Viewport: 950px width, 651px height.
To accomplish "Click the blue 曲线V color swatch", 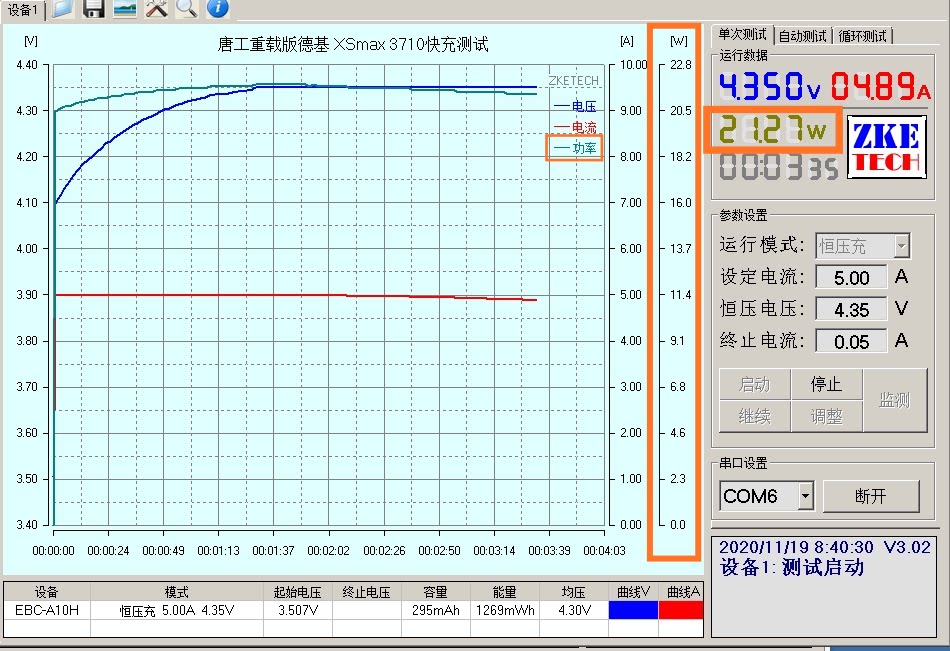I will [x=633, y=610].
